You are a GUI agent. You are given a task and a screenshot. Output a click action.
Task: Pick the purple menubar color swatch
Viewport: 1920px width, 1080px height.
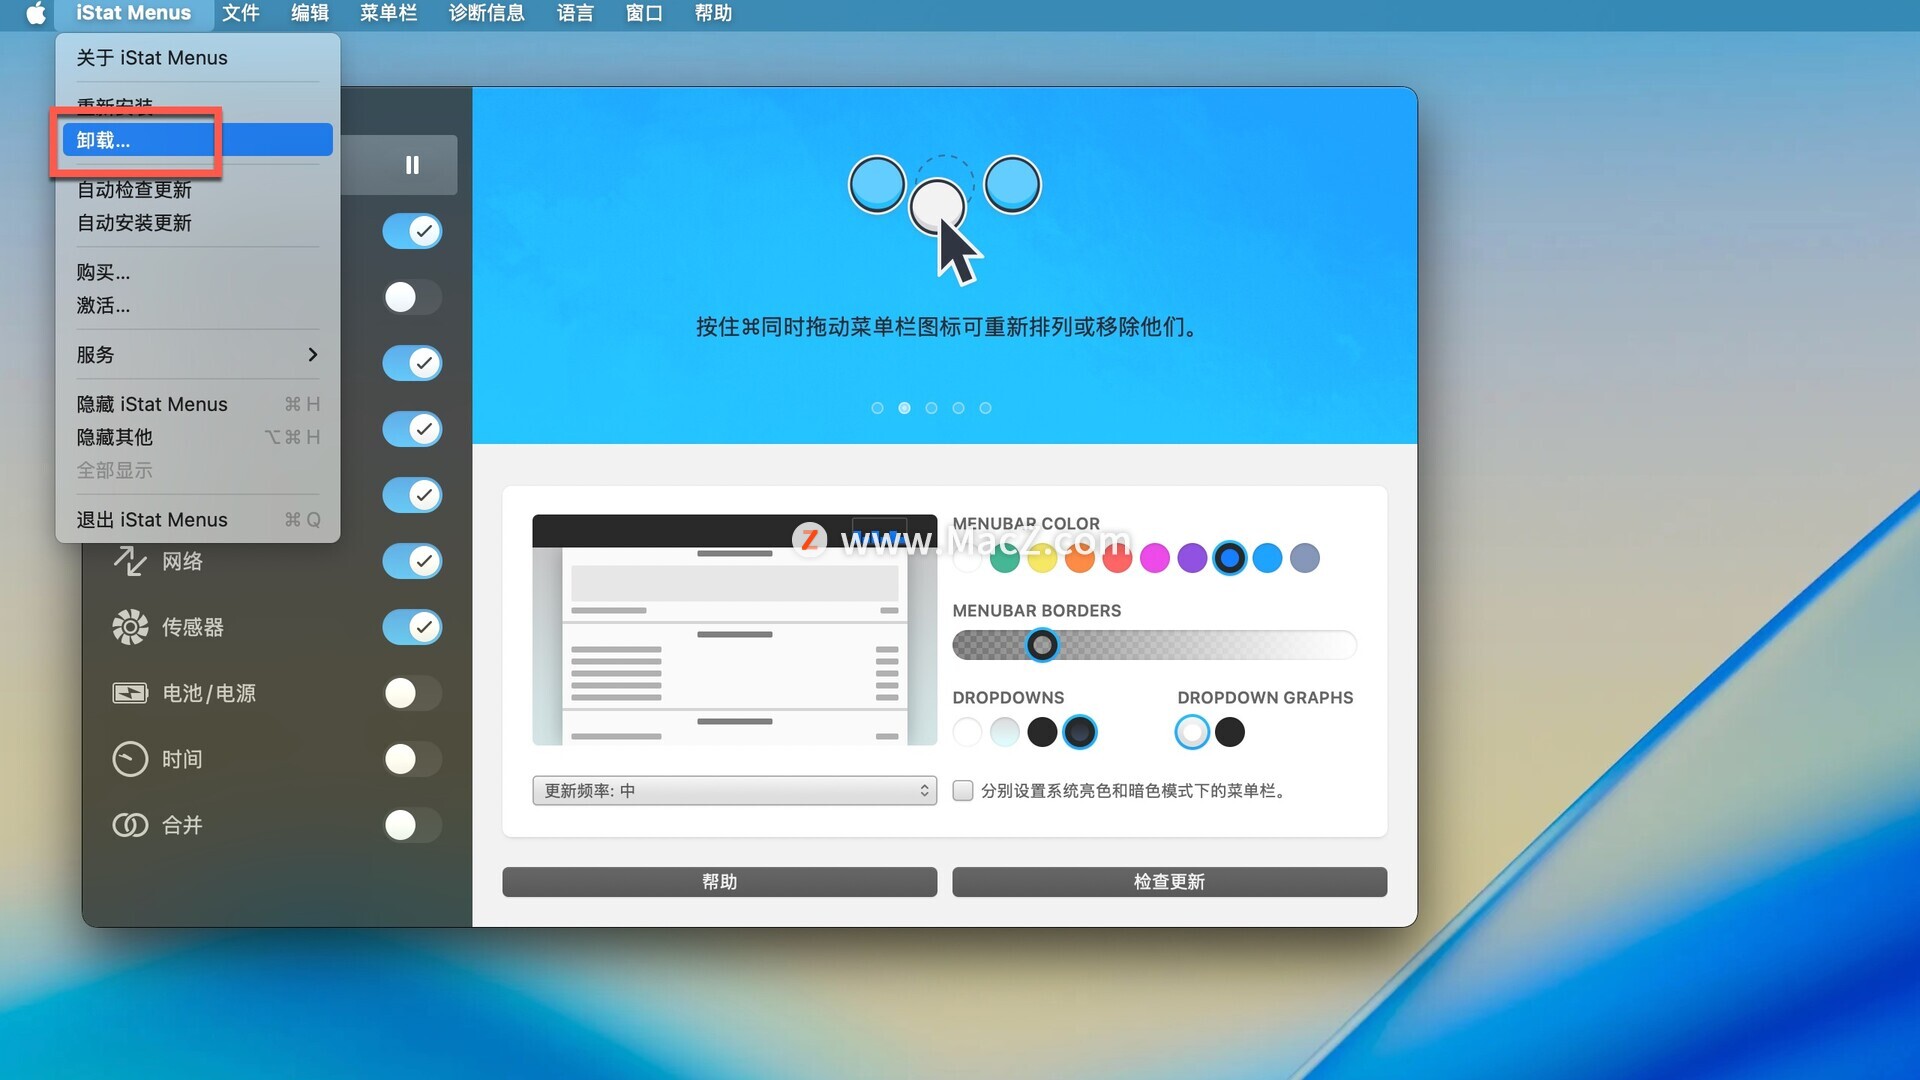click(x=1192, y=558)
